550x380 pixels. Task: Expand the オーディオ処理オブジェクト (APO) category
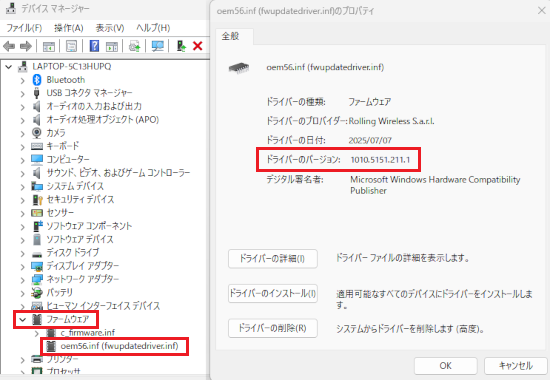point(22,120)
